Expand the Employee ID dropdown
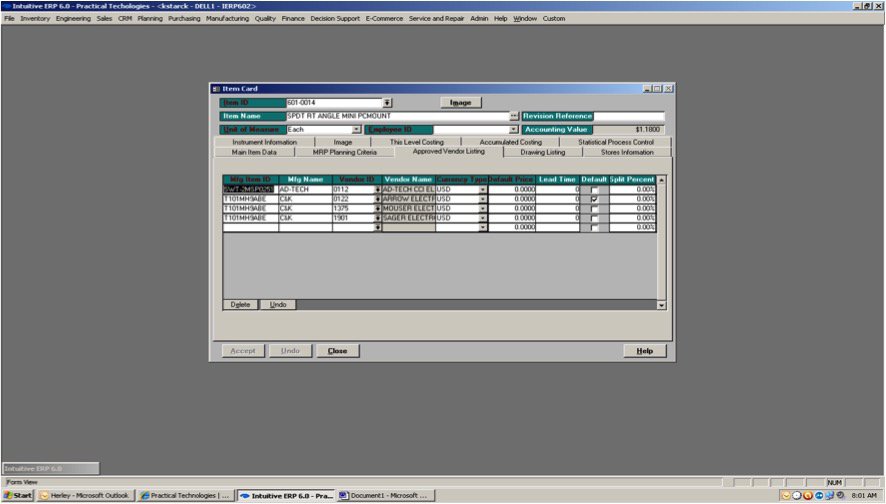This screenshot has width=886, height=504. (x=514, y=129)
